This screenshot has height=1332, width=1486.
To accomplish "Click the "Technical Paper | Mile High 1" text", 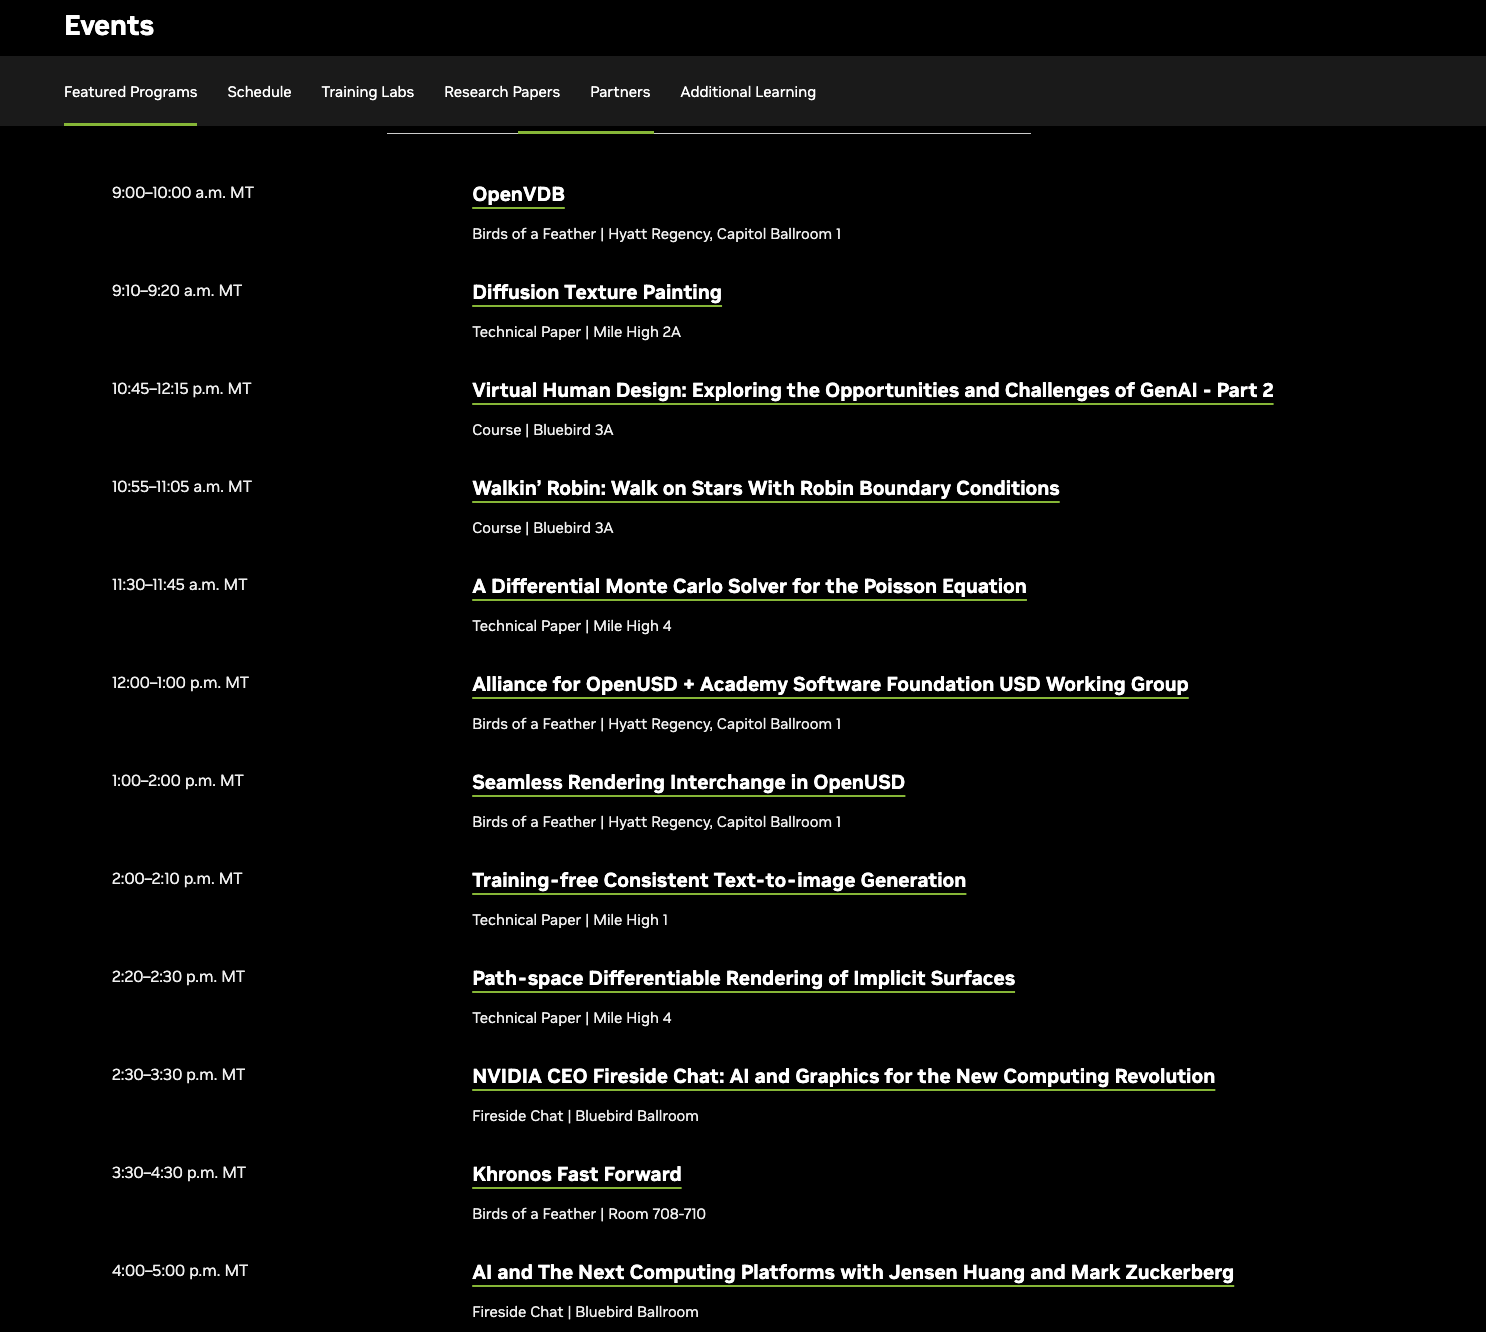I will coord(570,920).
